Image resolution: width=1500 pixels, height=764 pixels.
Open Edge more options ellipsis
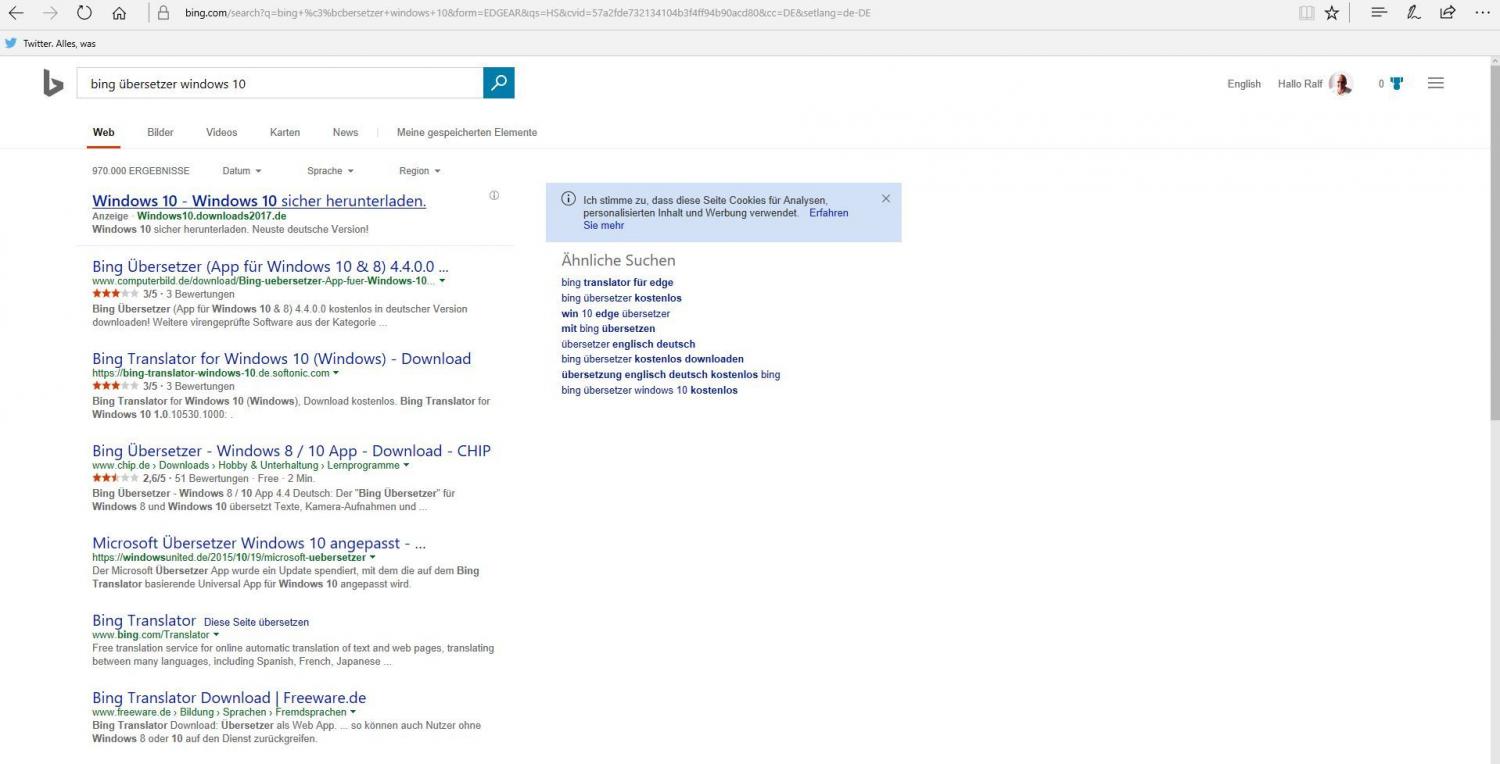pos(1482,13)
